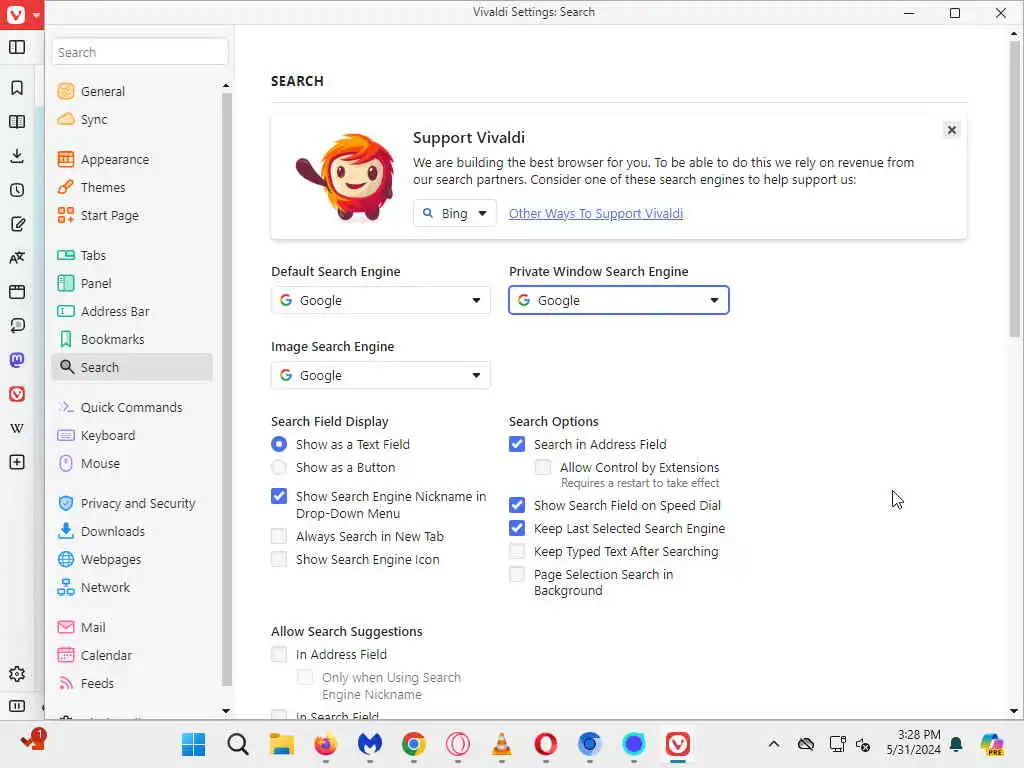Screen dimensions: 1024x768
Task: Enable suggestions In Address Field
Action: (x=279, y=654)
